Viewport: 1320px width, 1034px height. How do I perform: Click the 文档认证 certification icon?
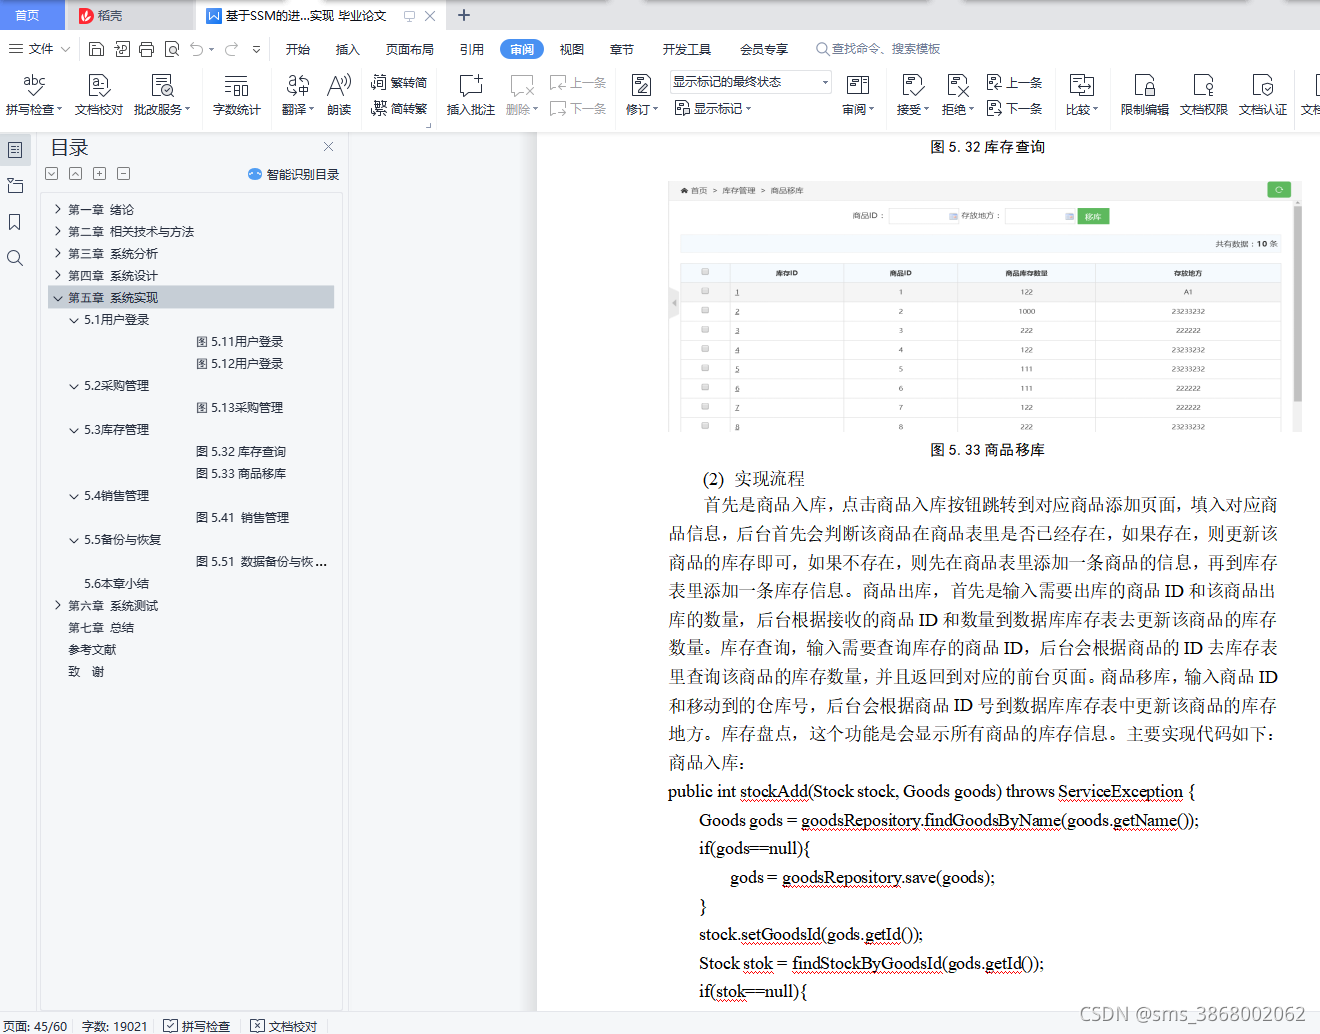[1262, 95]
